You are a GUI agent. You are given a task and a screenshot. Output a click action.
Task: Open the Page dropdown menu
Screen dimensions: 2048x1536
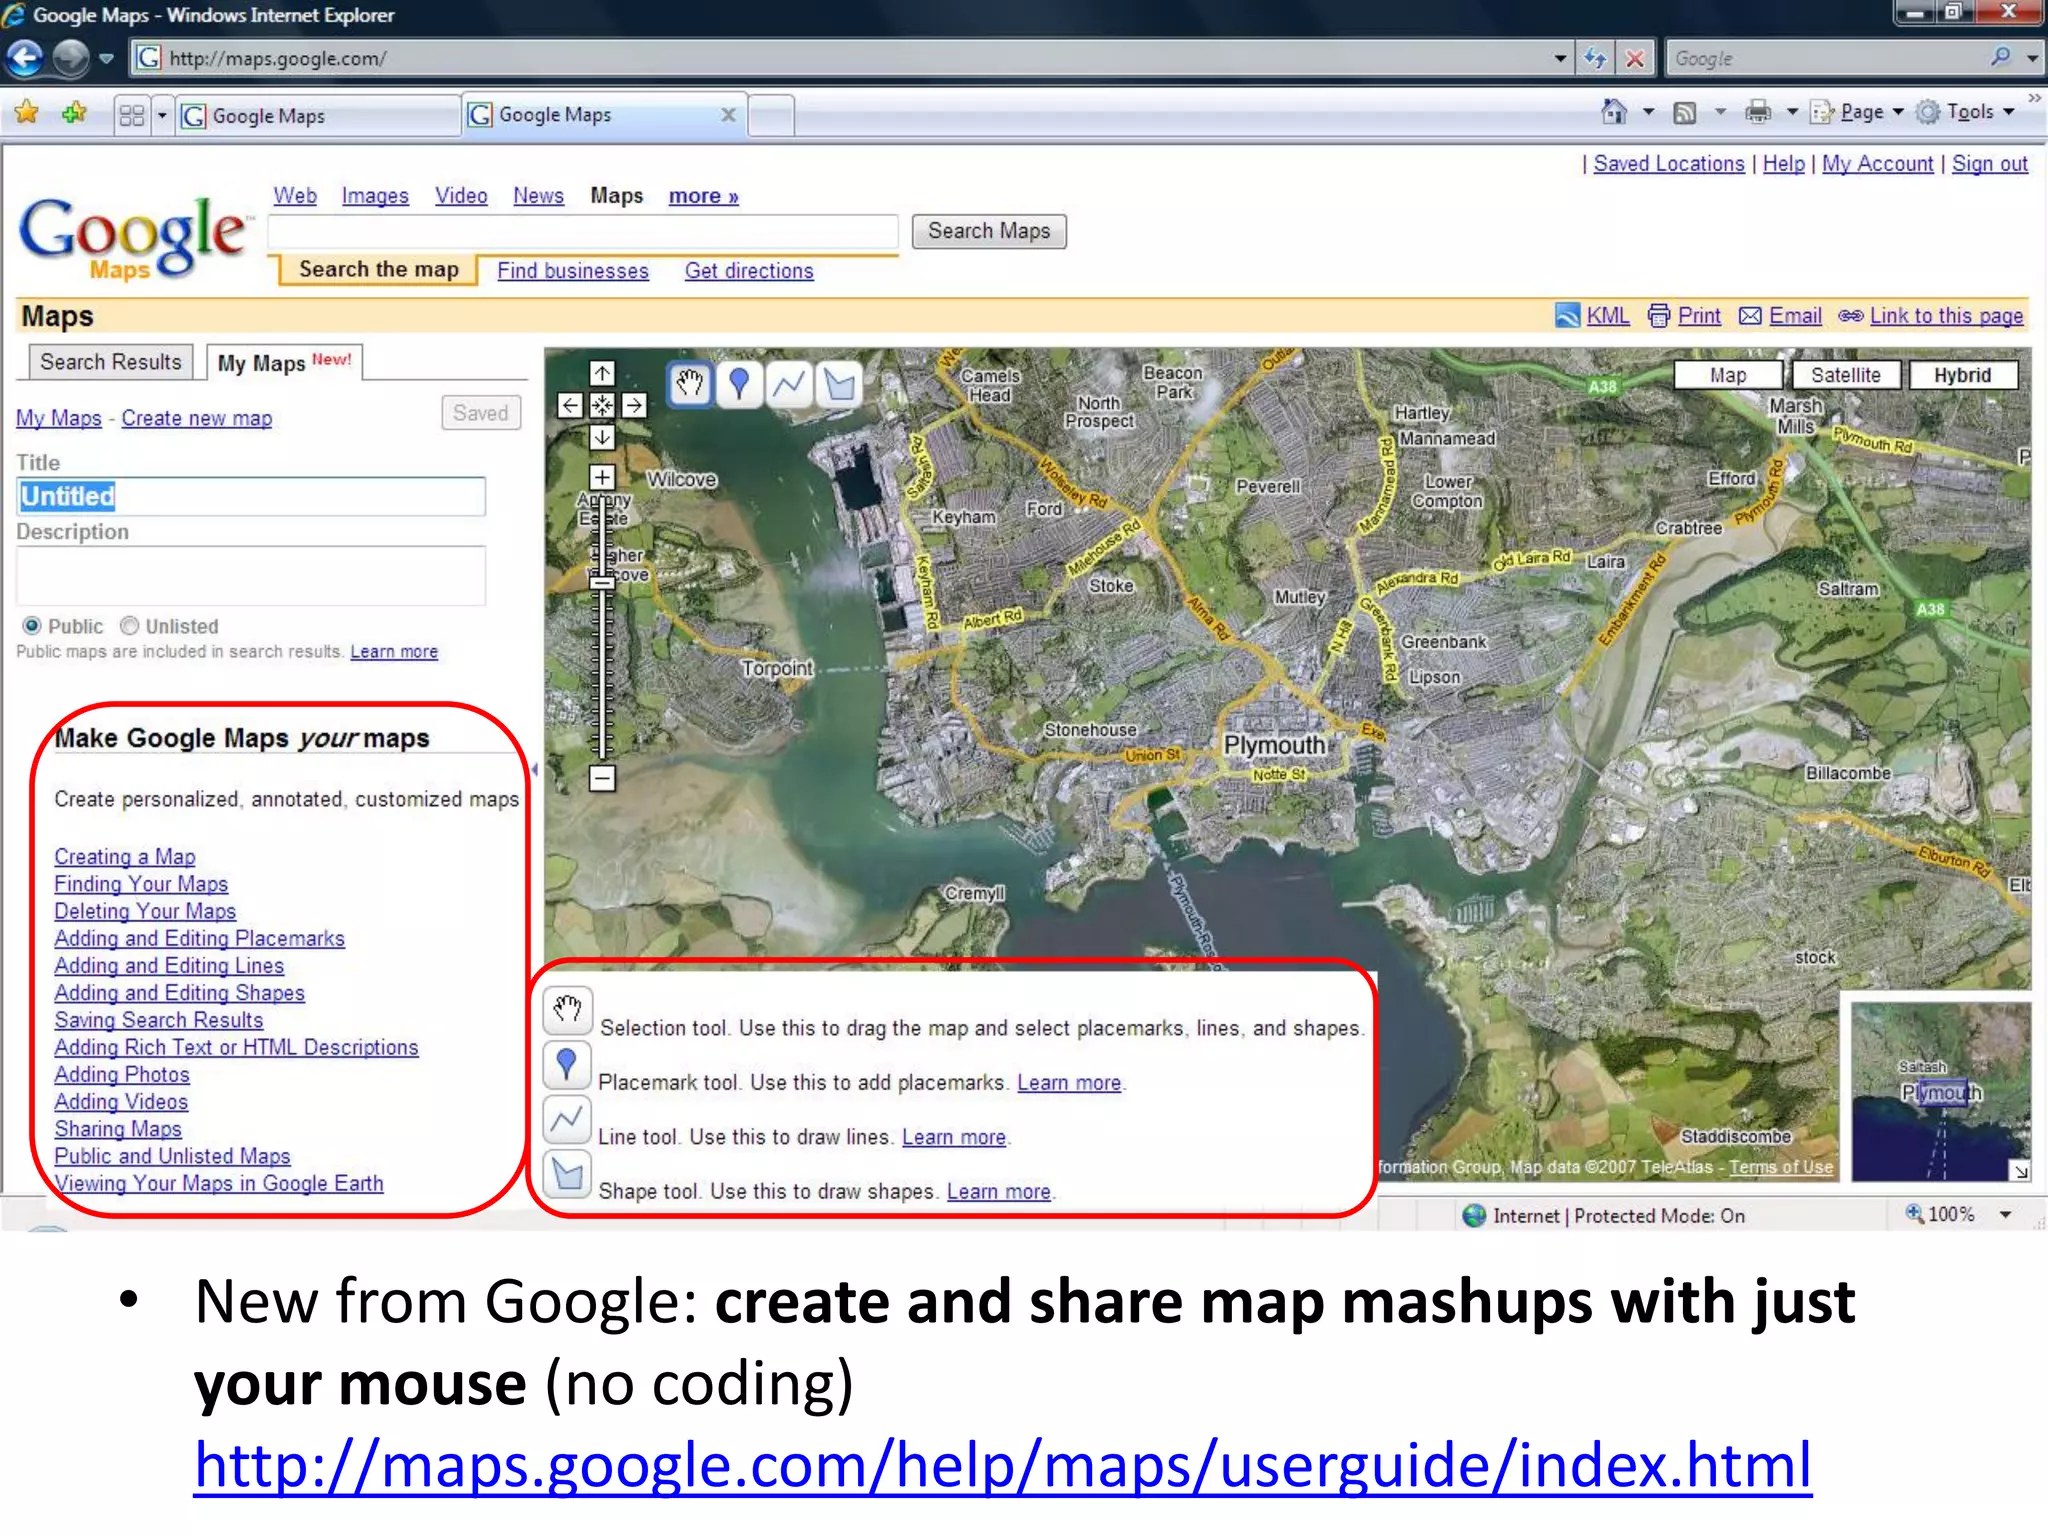[1869, 112]
